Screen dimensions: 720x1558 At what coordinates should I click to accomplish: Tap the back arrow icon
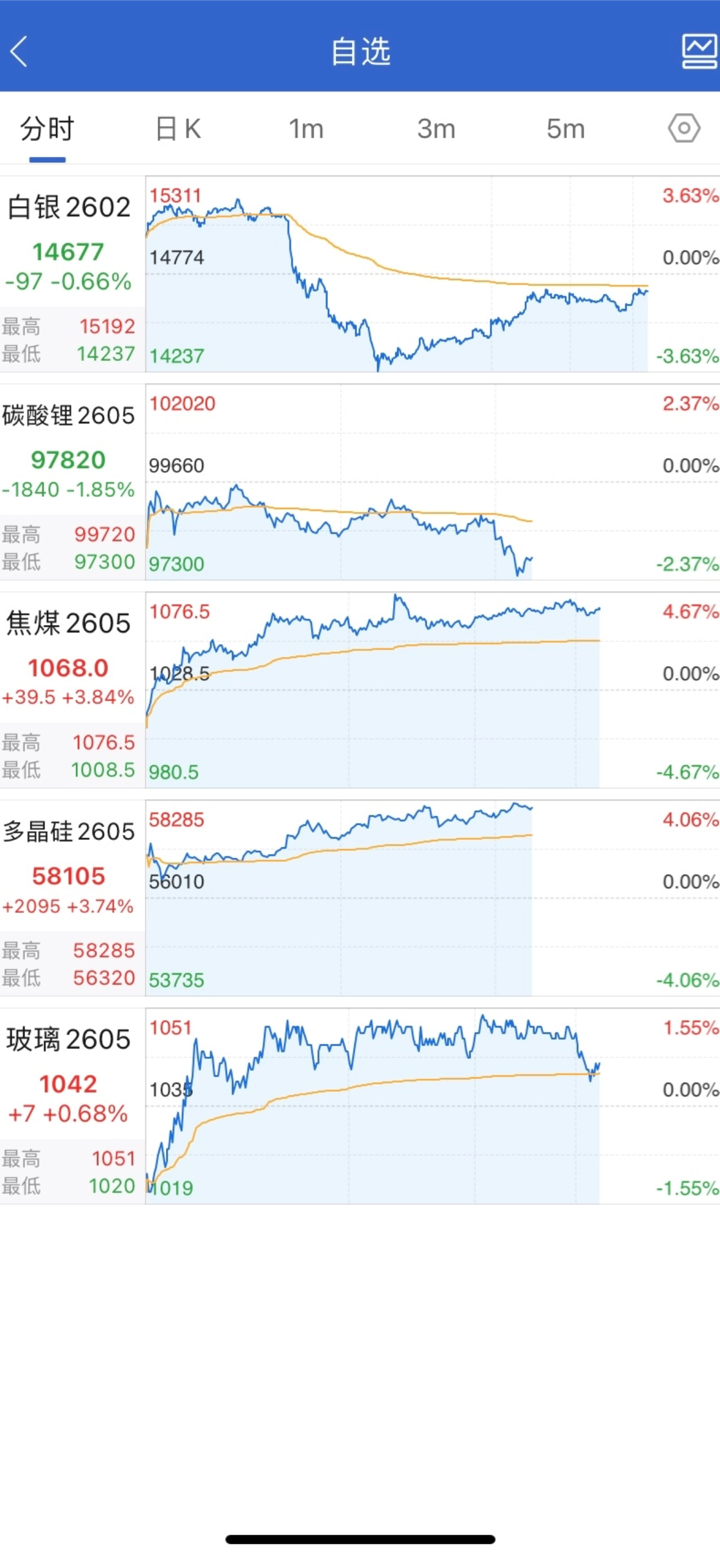[x=20, y=52]
